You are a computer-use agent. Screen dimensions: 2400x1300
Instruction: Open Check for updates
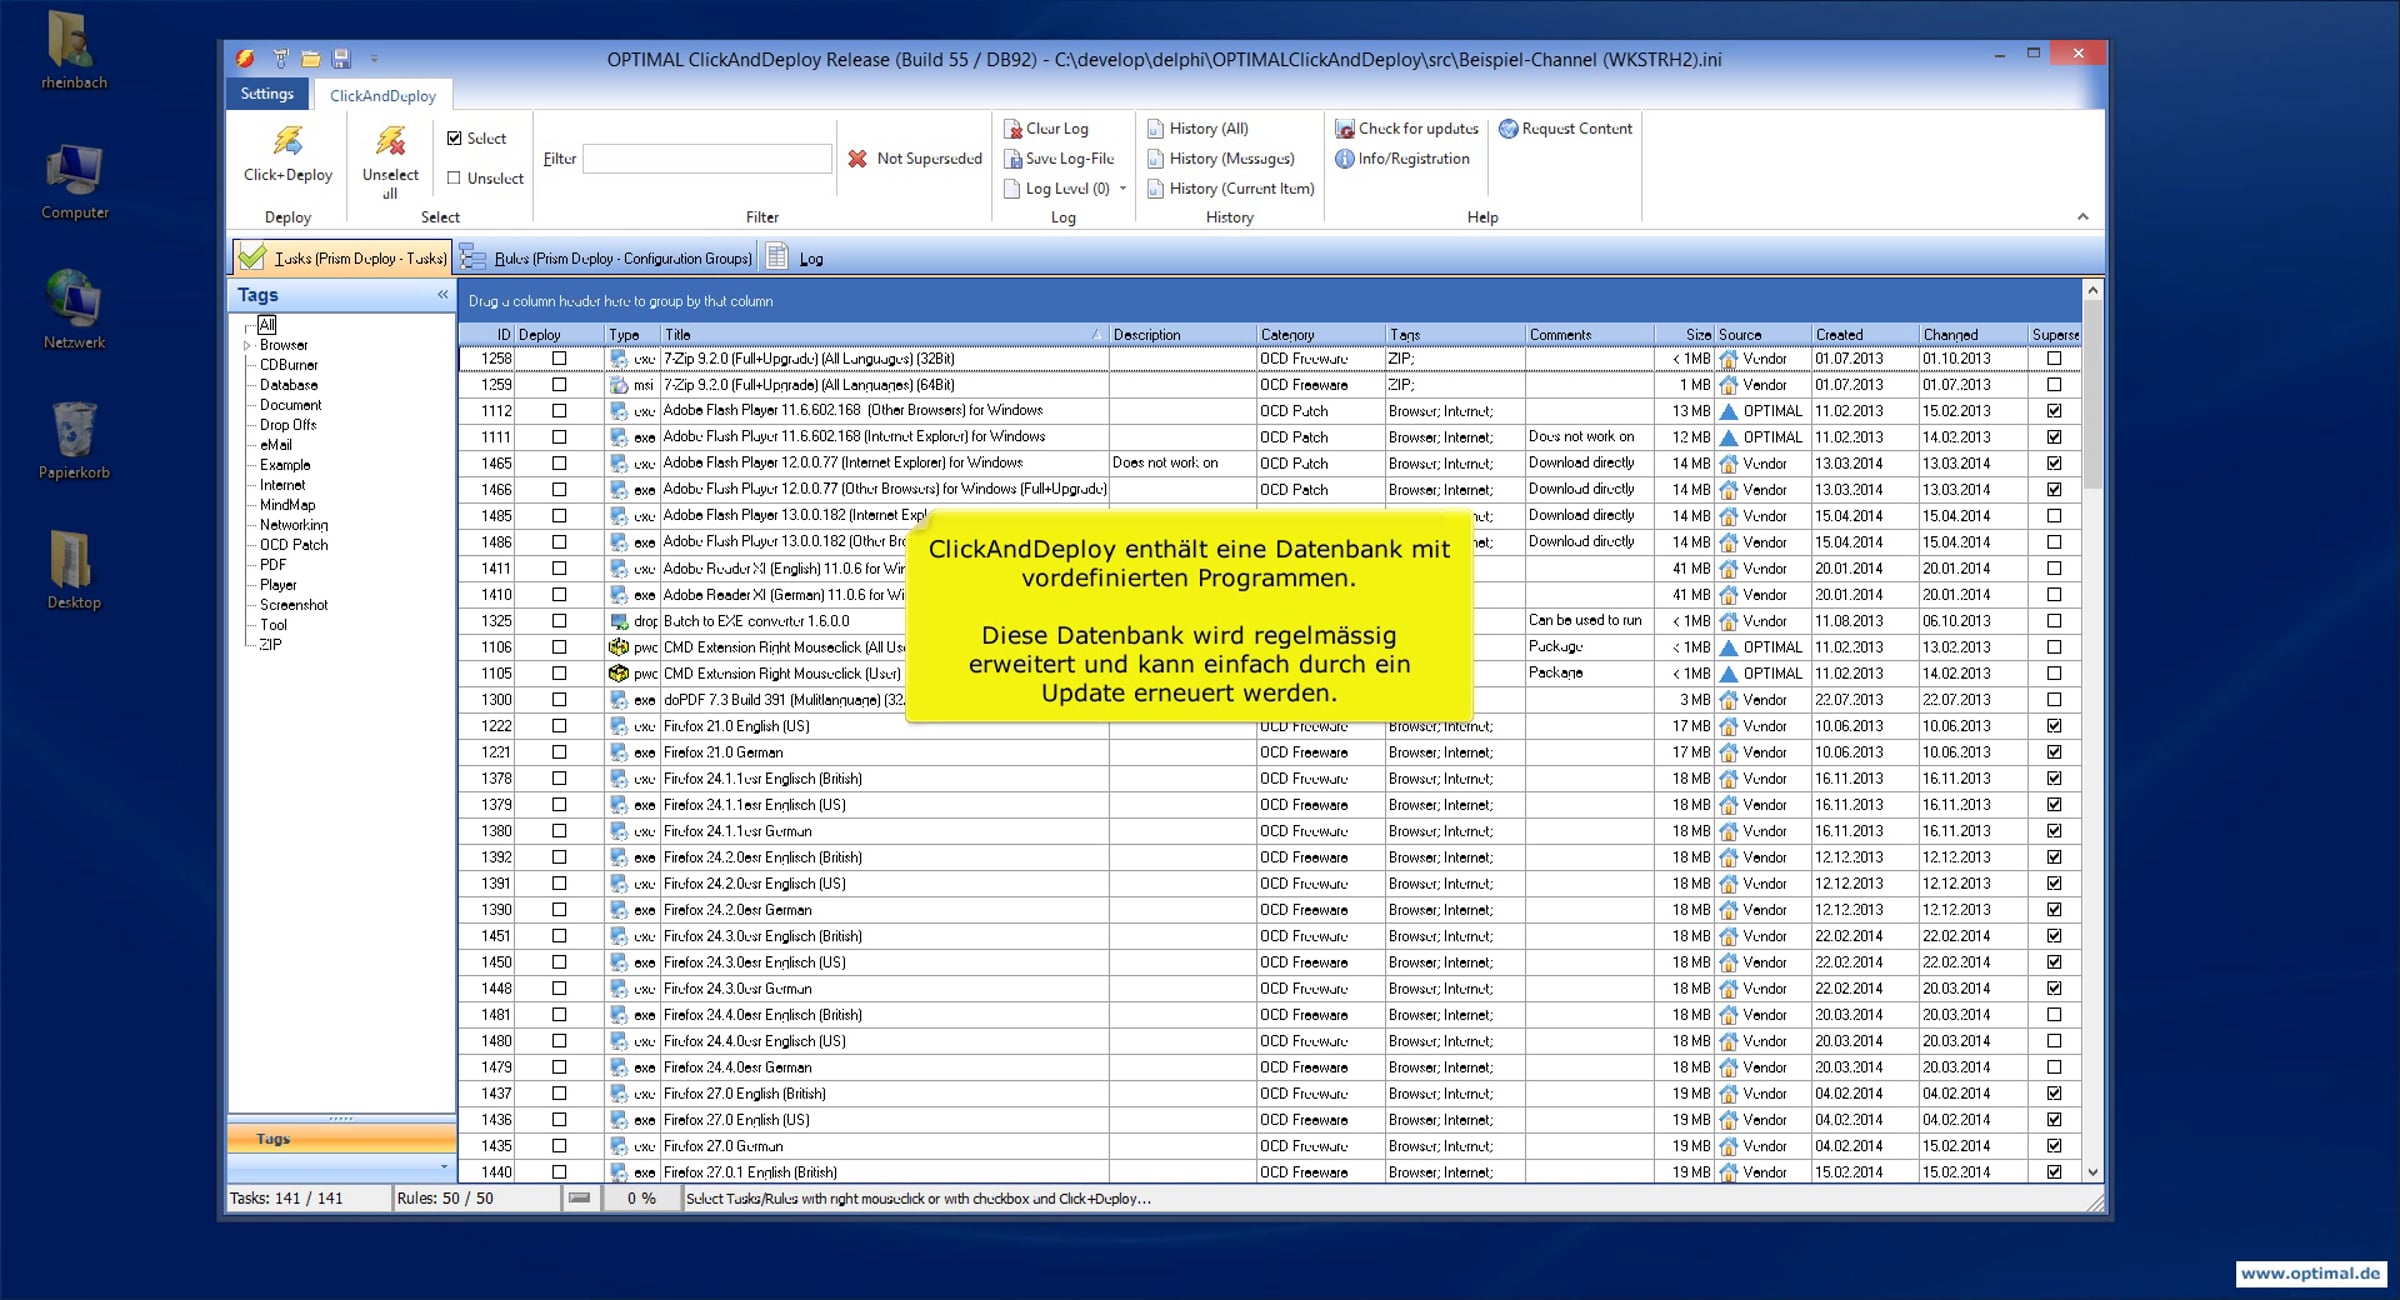click(1407, 128)
